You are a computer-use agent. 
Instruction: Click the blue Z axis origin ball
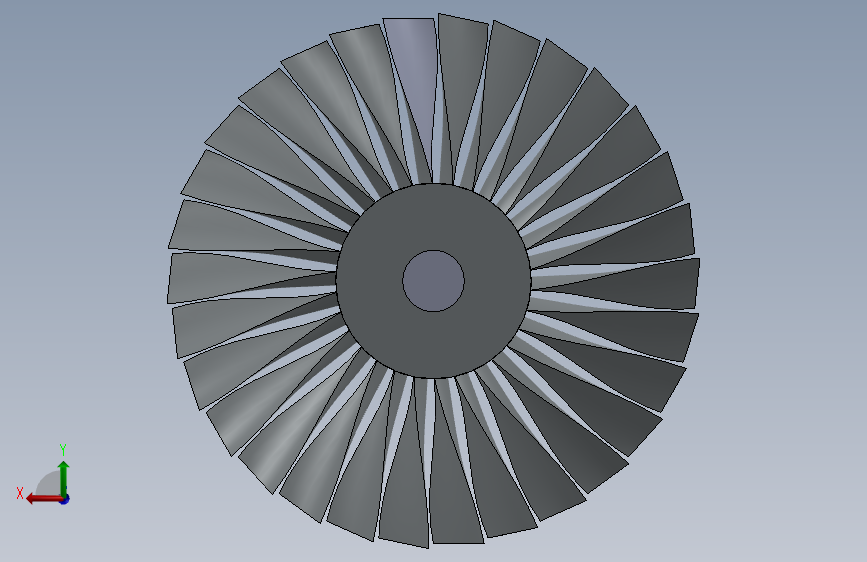coord(65,499)
